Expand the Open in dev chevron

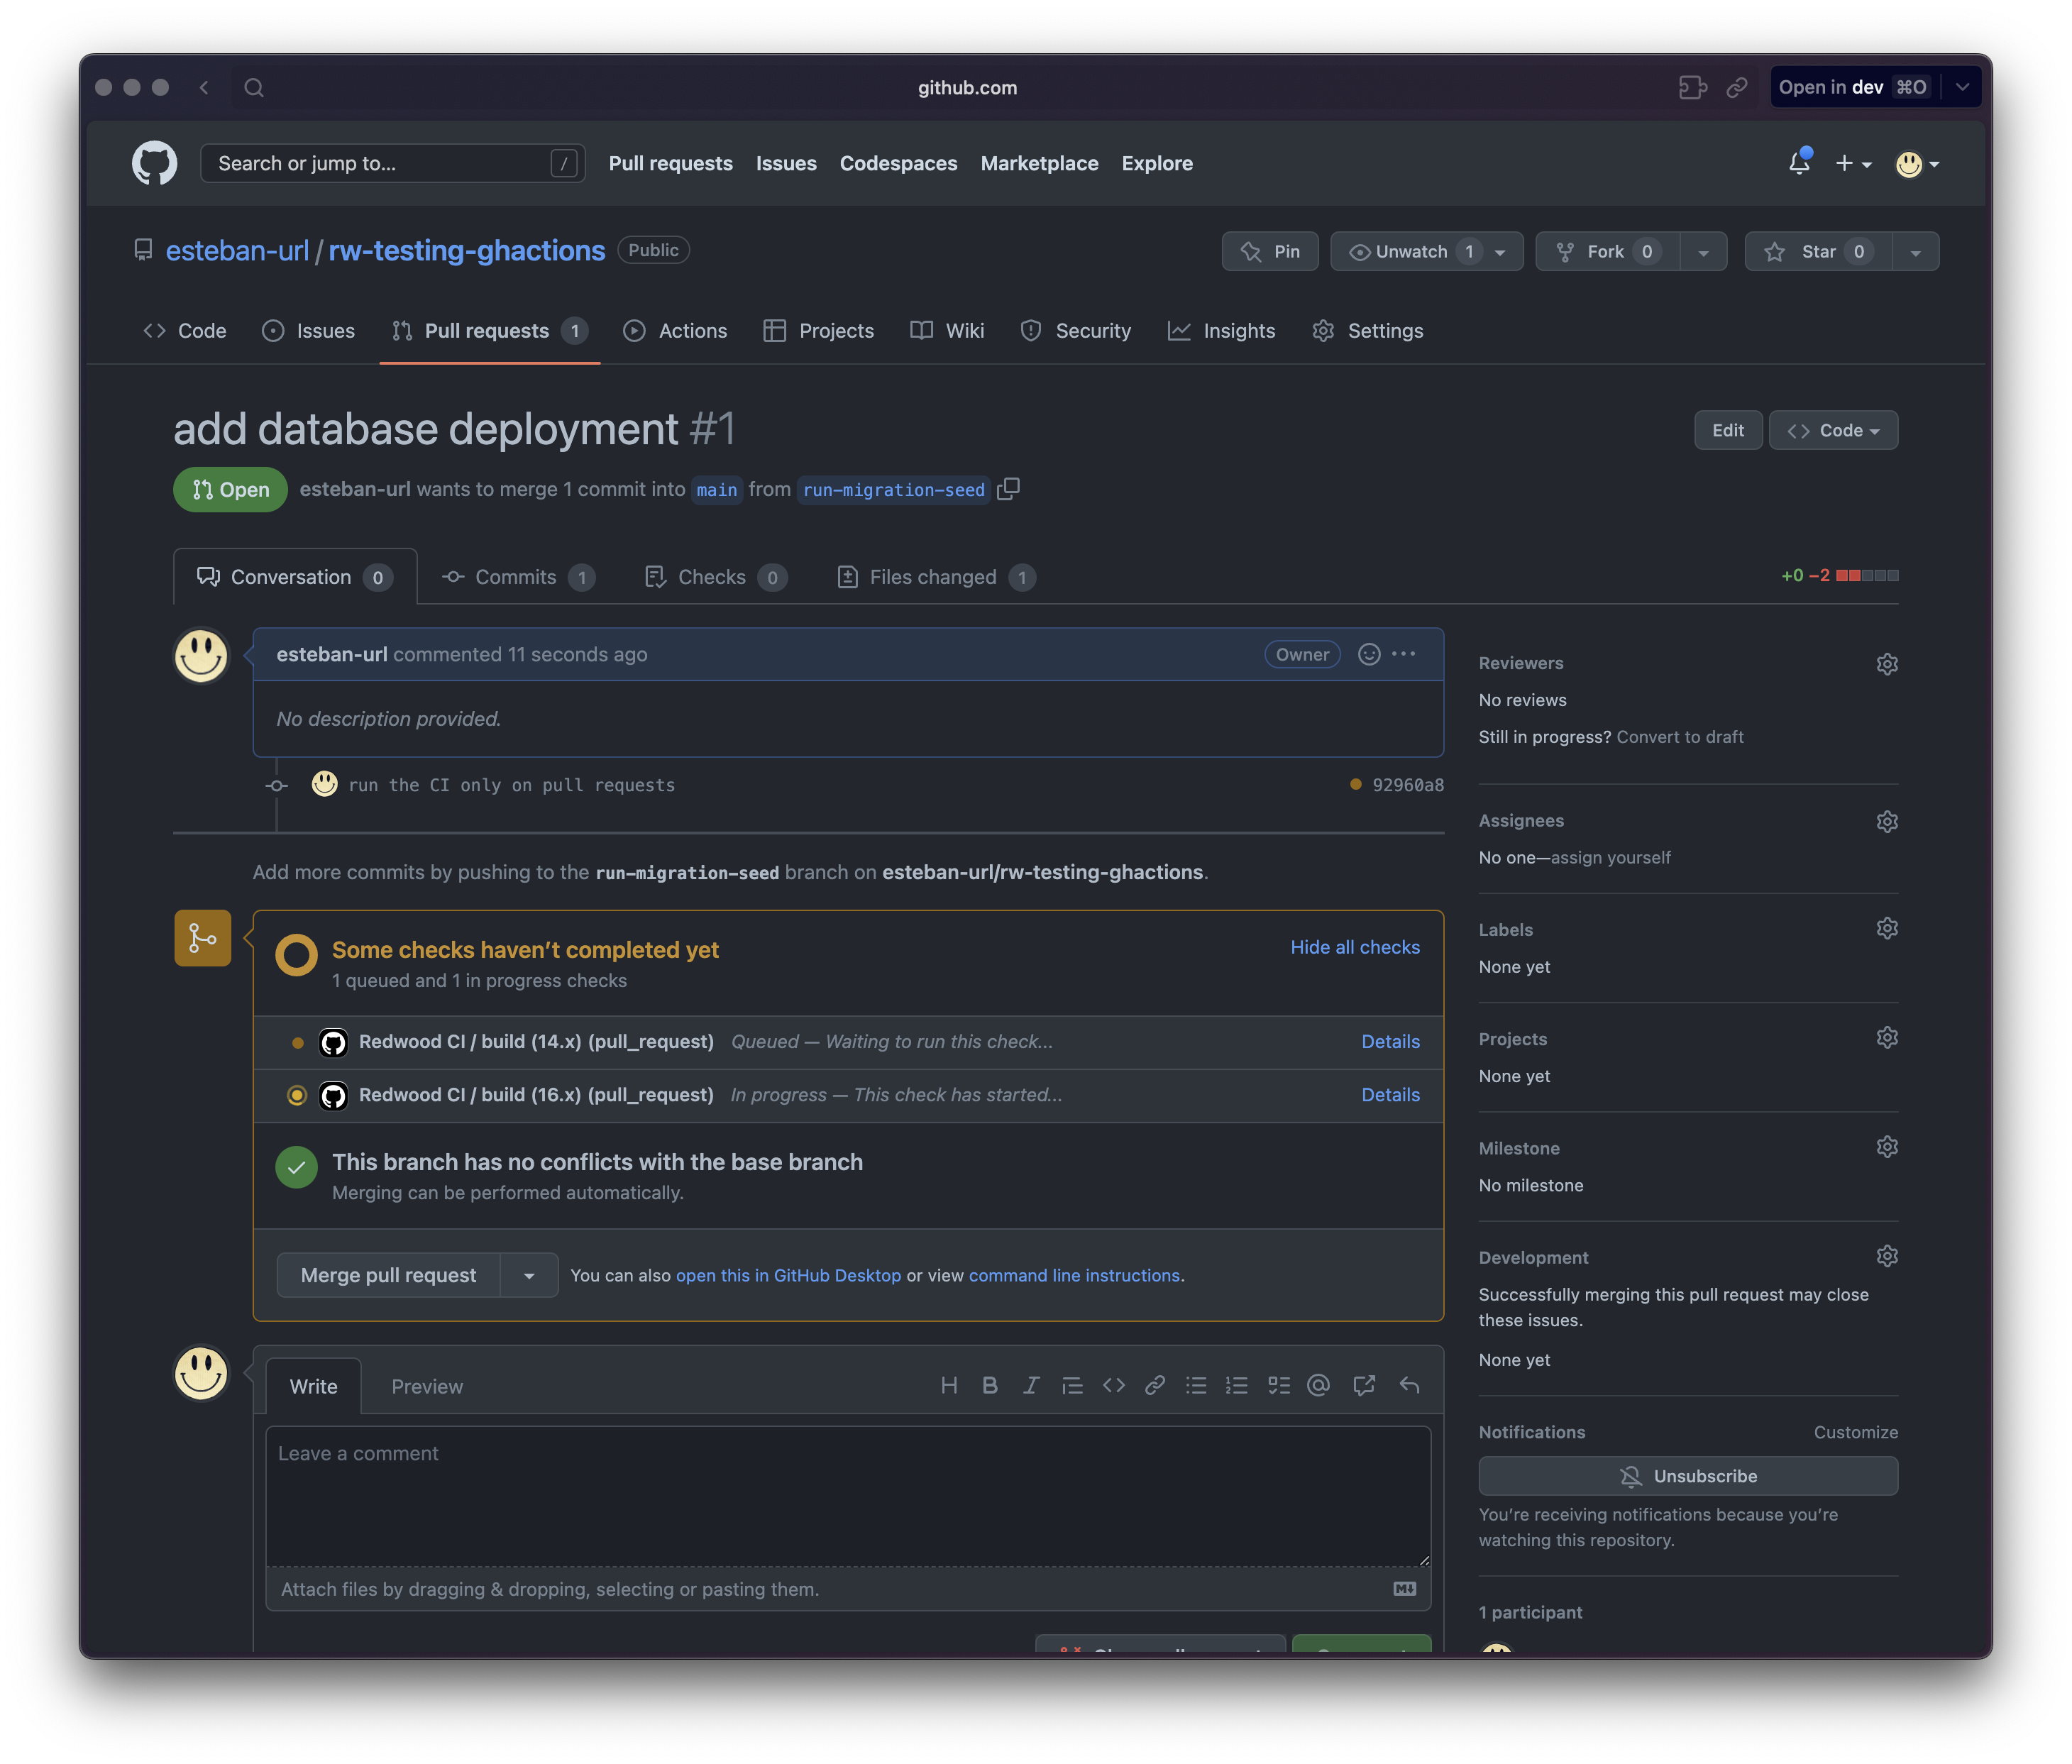[x=1962, y=88]
